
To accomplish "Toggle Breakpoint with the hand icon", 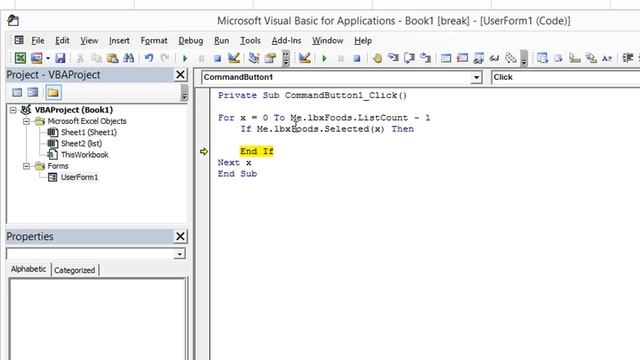I will pyautogui.click(x=377, y=58).
